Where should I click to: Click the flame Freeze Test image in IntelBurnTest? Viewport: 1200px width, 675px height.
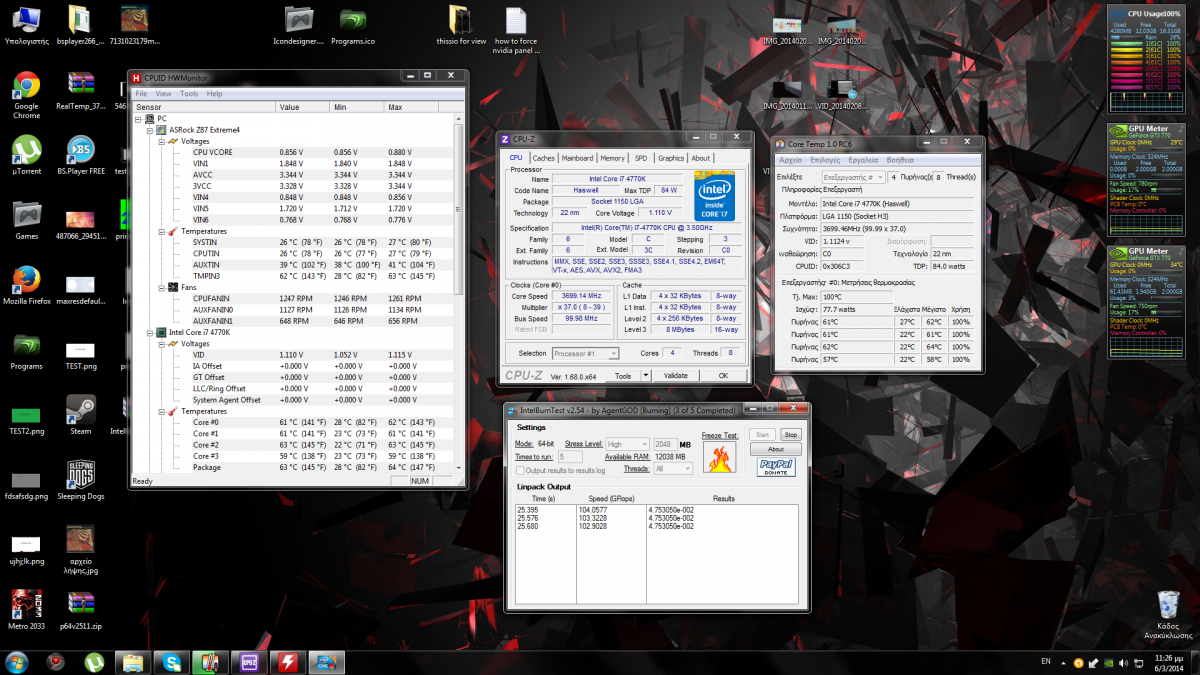[718, 456]
